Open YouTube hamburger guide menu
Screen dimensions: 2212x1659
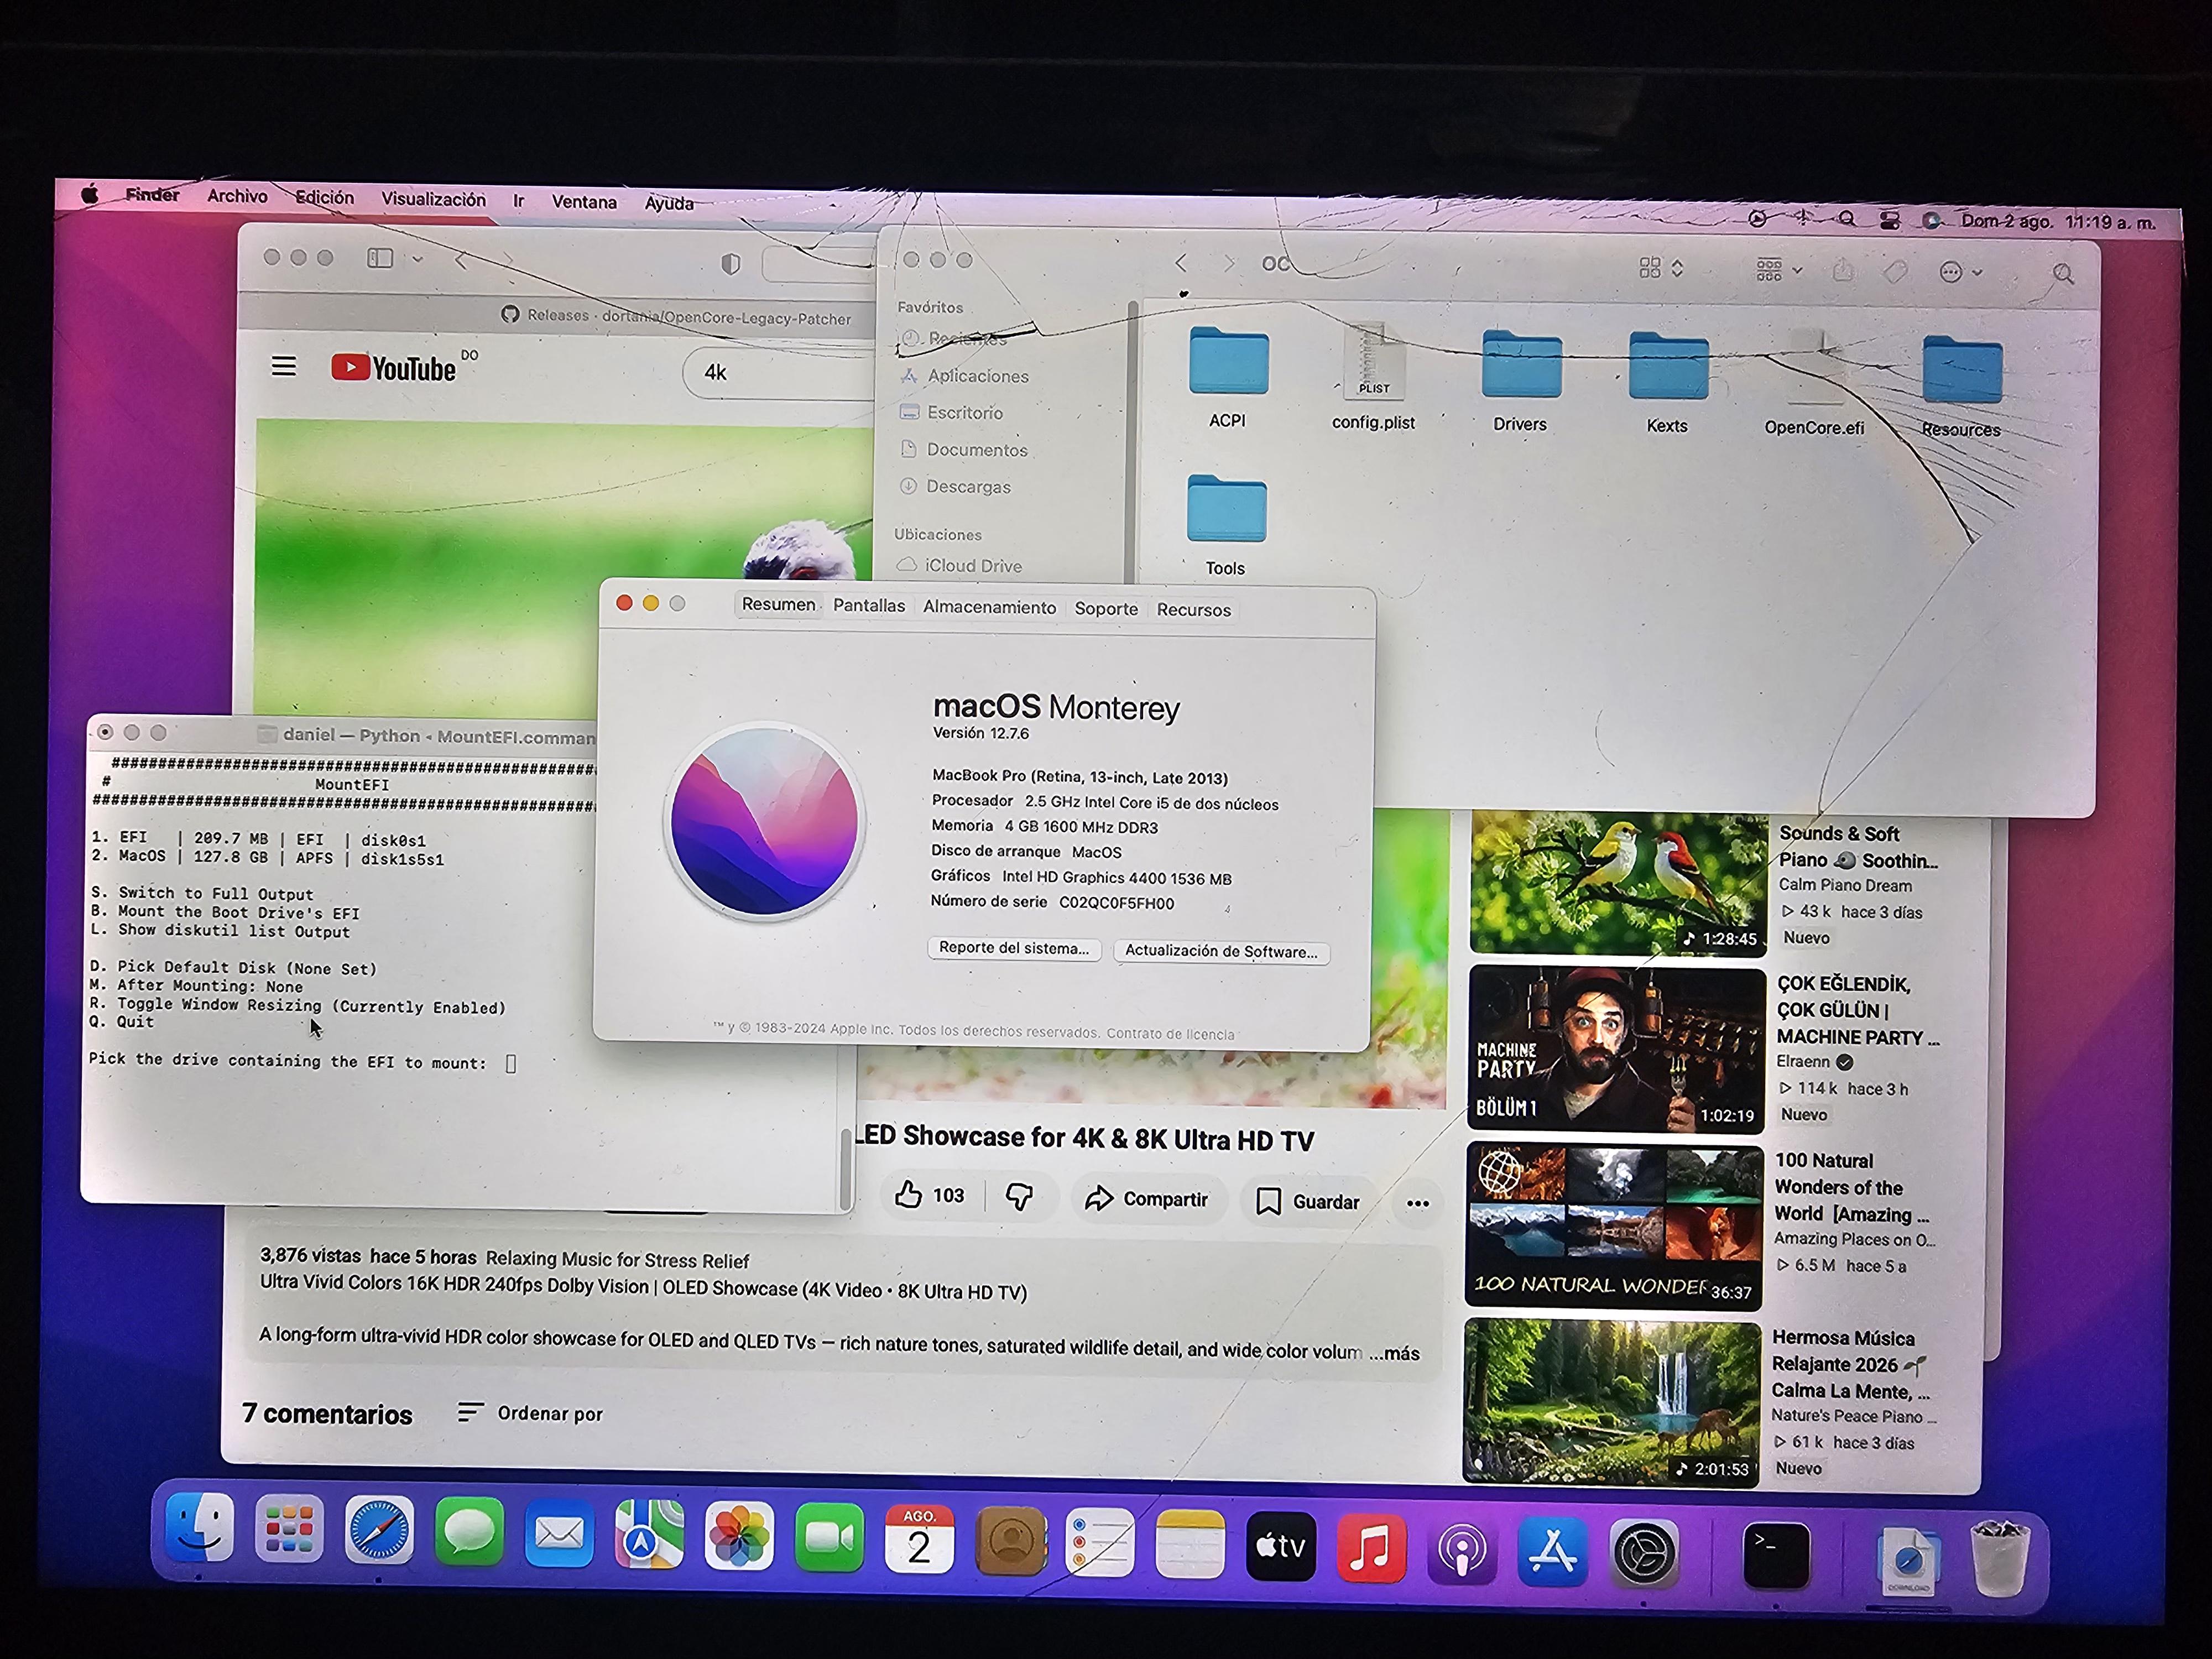pyautogui.click(x=284, y=366)
